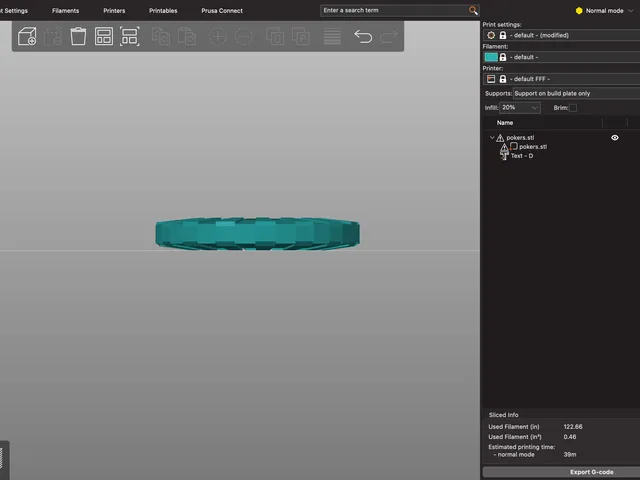Toggle the Brim checkbox
640x480 pixels.
click(x=573, y=108)
